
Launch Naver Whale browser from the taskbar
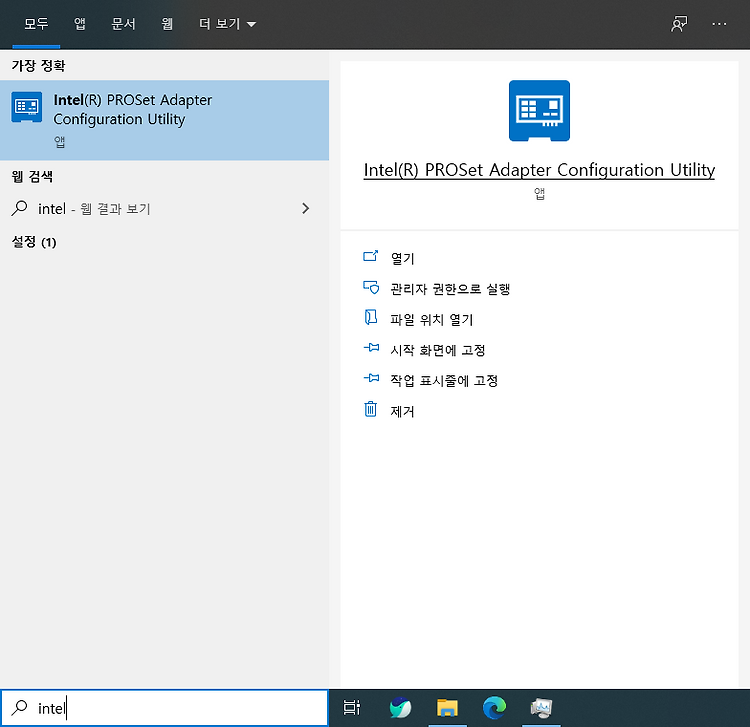tap(400, 707)
